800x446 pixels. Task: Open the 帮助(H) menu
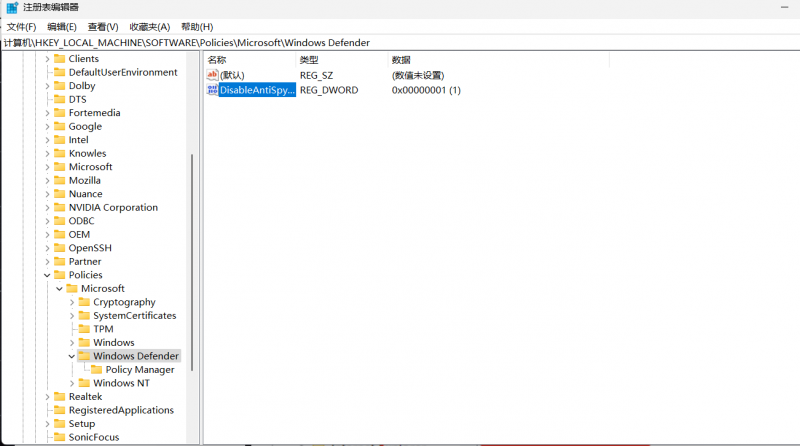pos(197,27)
